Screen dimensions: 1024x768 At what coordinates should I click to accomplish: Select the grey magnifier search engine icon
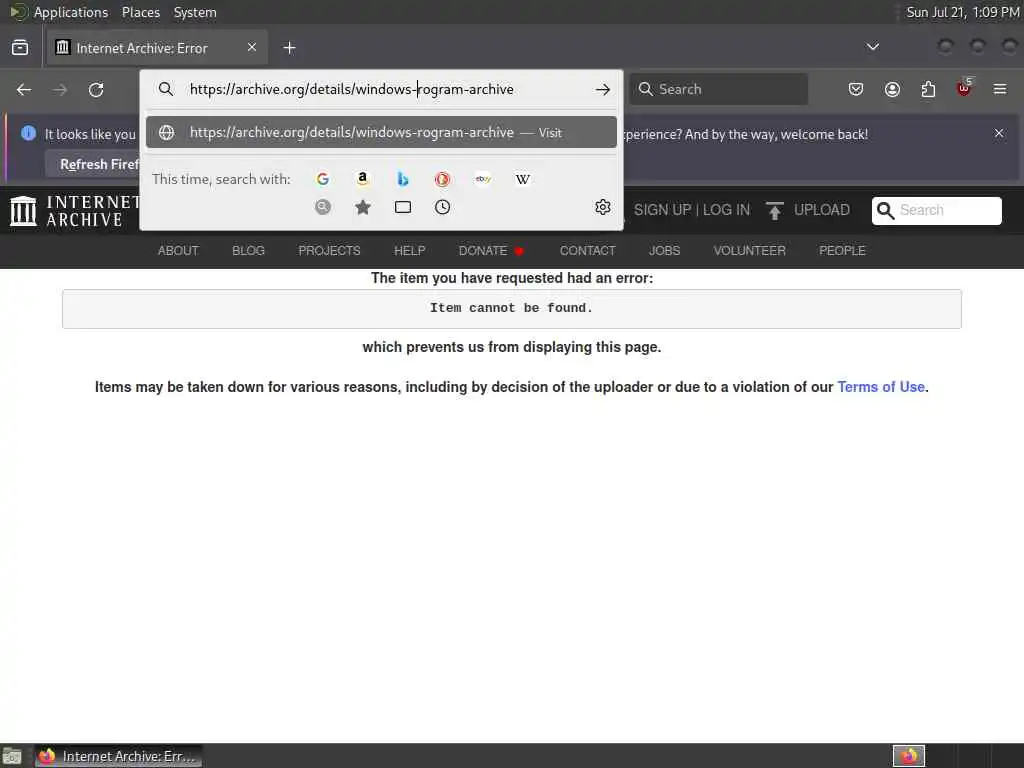[x=323, y=207]
